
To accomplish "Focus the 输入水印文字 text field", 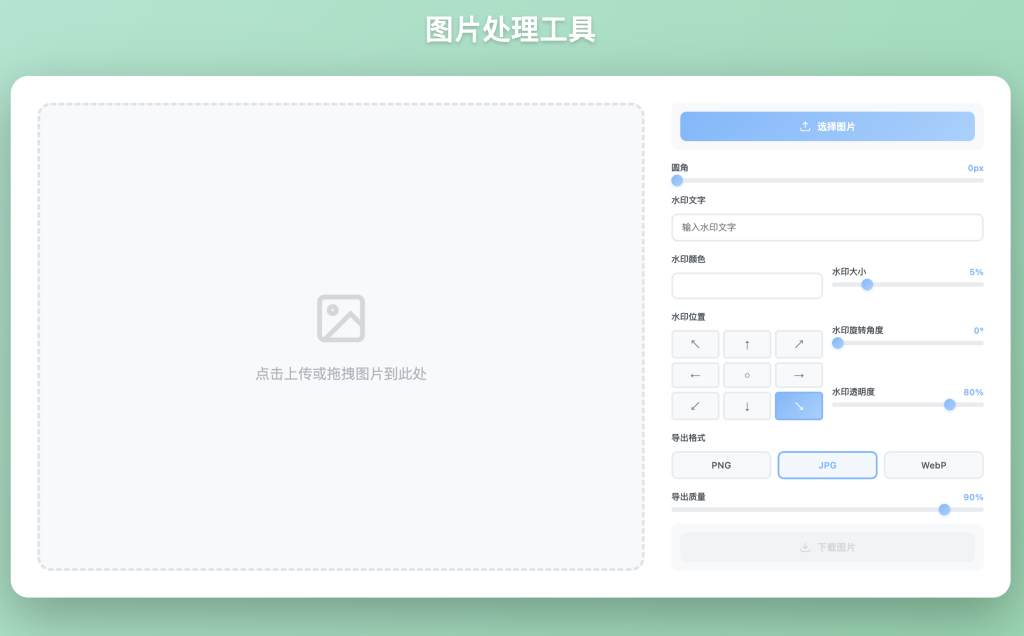I will coord(827,227).
